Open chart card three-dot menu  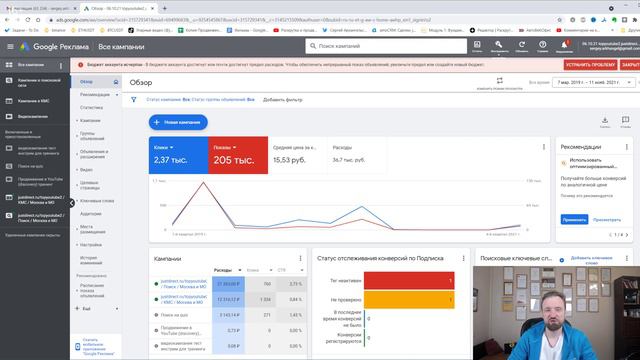coord(544,147)
